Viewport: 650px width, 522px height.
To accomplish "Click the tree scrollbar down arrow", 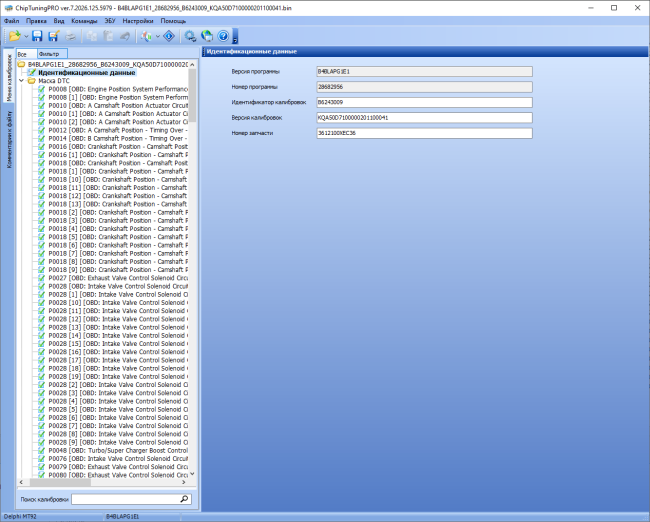I will point(192,474).
